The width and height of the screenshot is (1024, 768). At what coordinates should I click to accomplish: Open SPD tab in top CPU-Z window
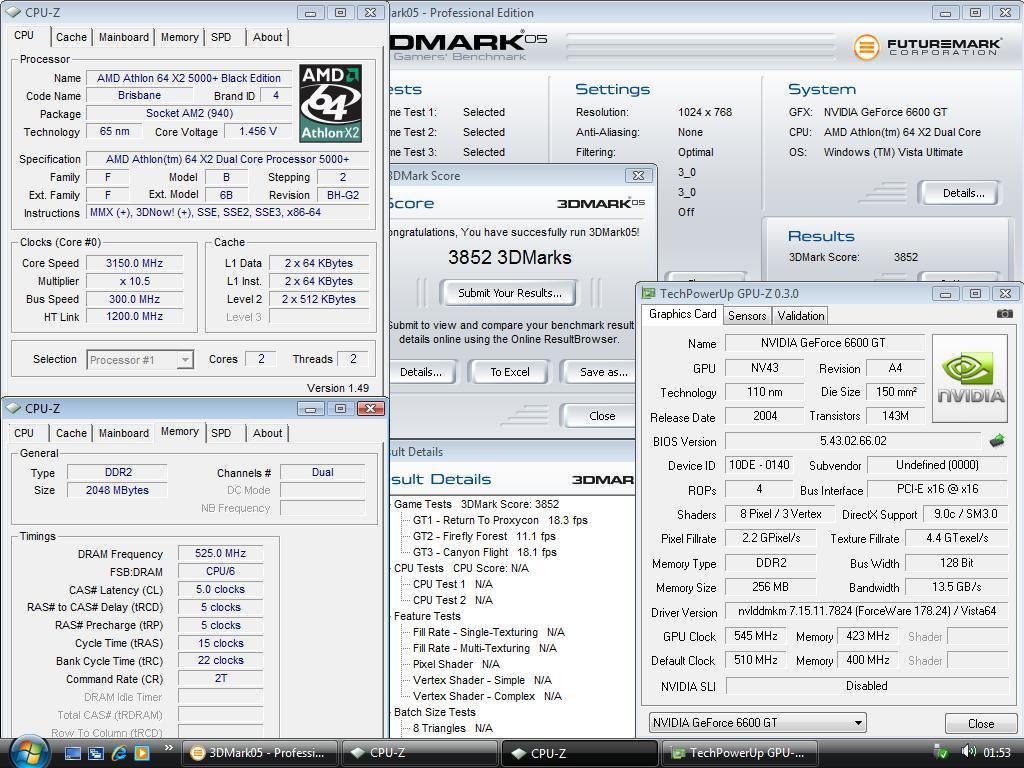click(221, 37)
